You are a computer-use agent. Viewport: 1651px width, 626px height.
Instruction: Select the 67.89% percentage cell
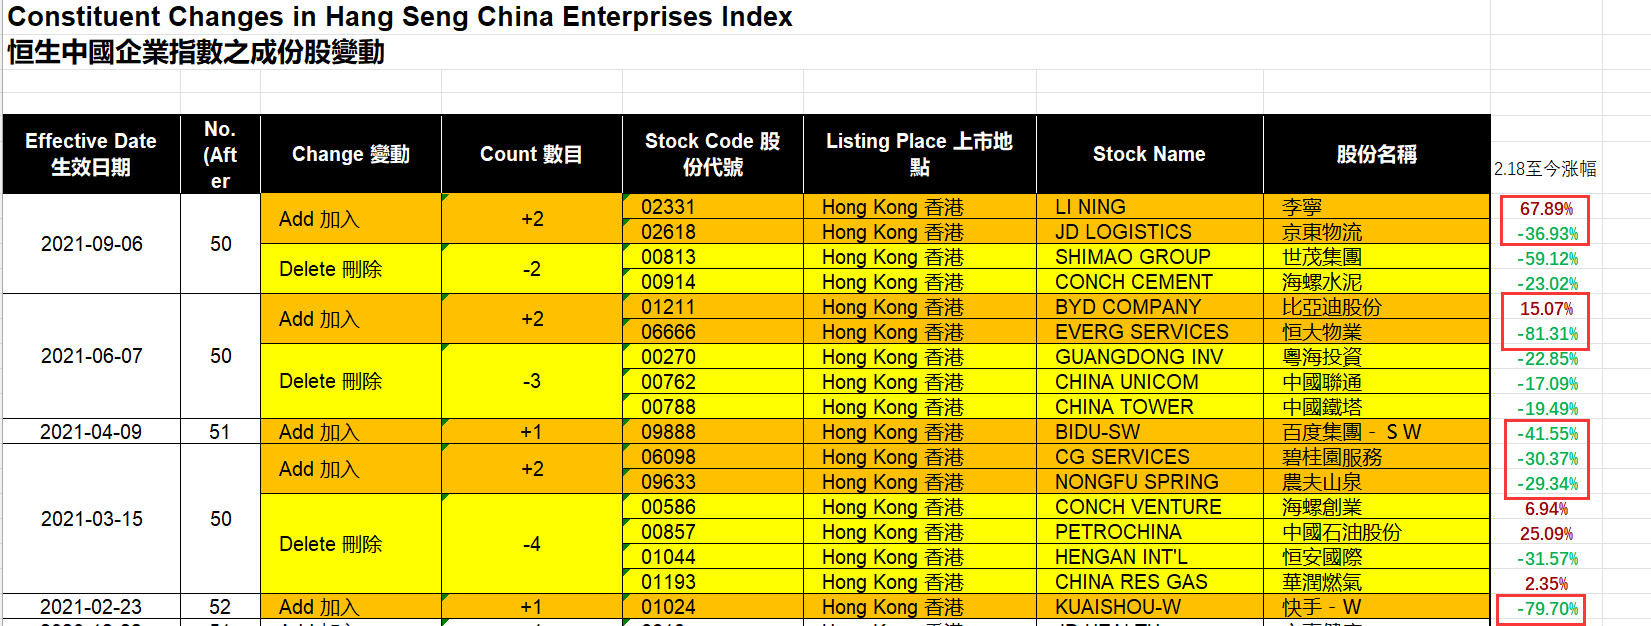point(1546,209)
